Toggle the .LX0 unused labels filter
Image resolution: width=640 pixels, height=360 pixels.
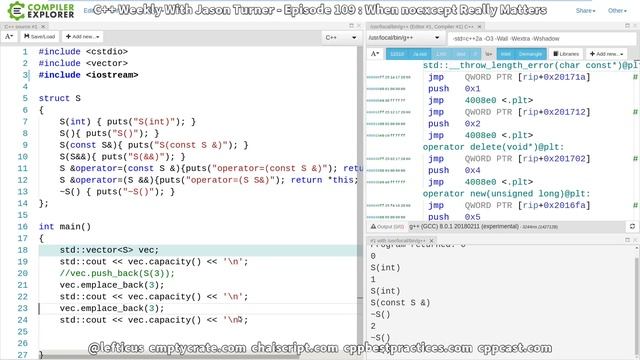441,54
